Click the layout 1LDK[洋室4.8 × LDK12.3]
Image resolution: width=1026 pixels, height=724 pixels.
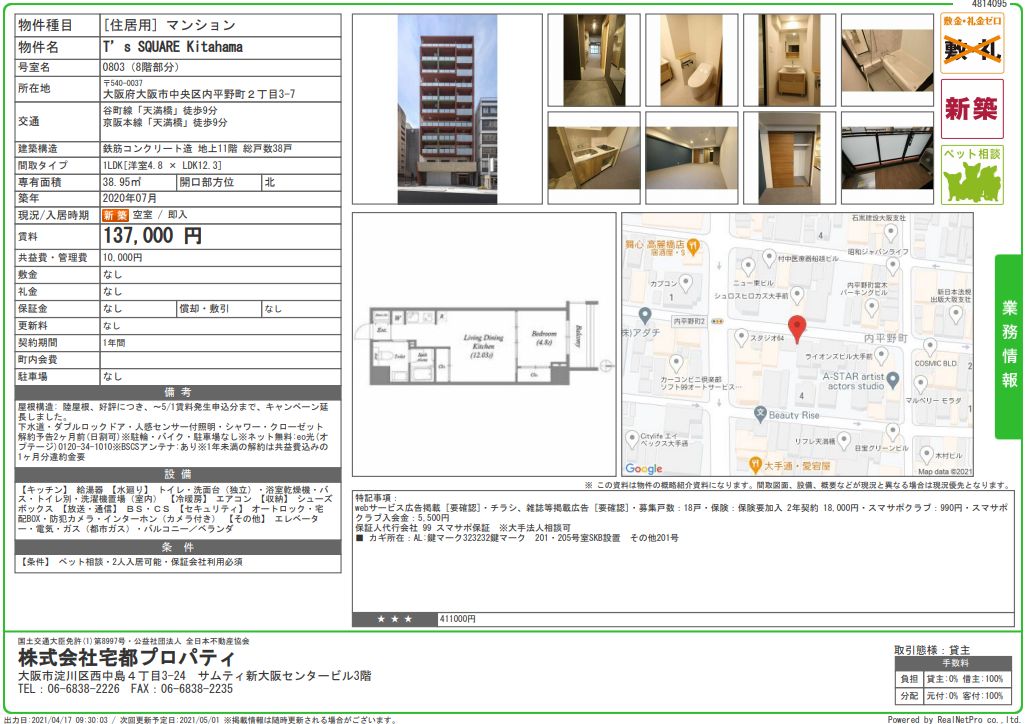click(x=162, y=166)
